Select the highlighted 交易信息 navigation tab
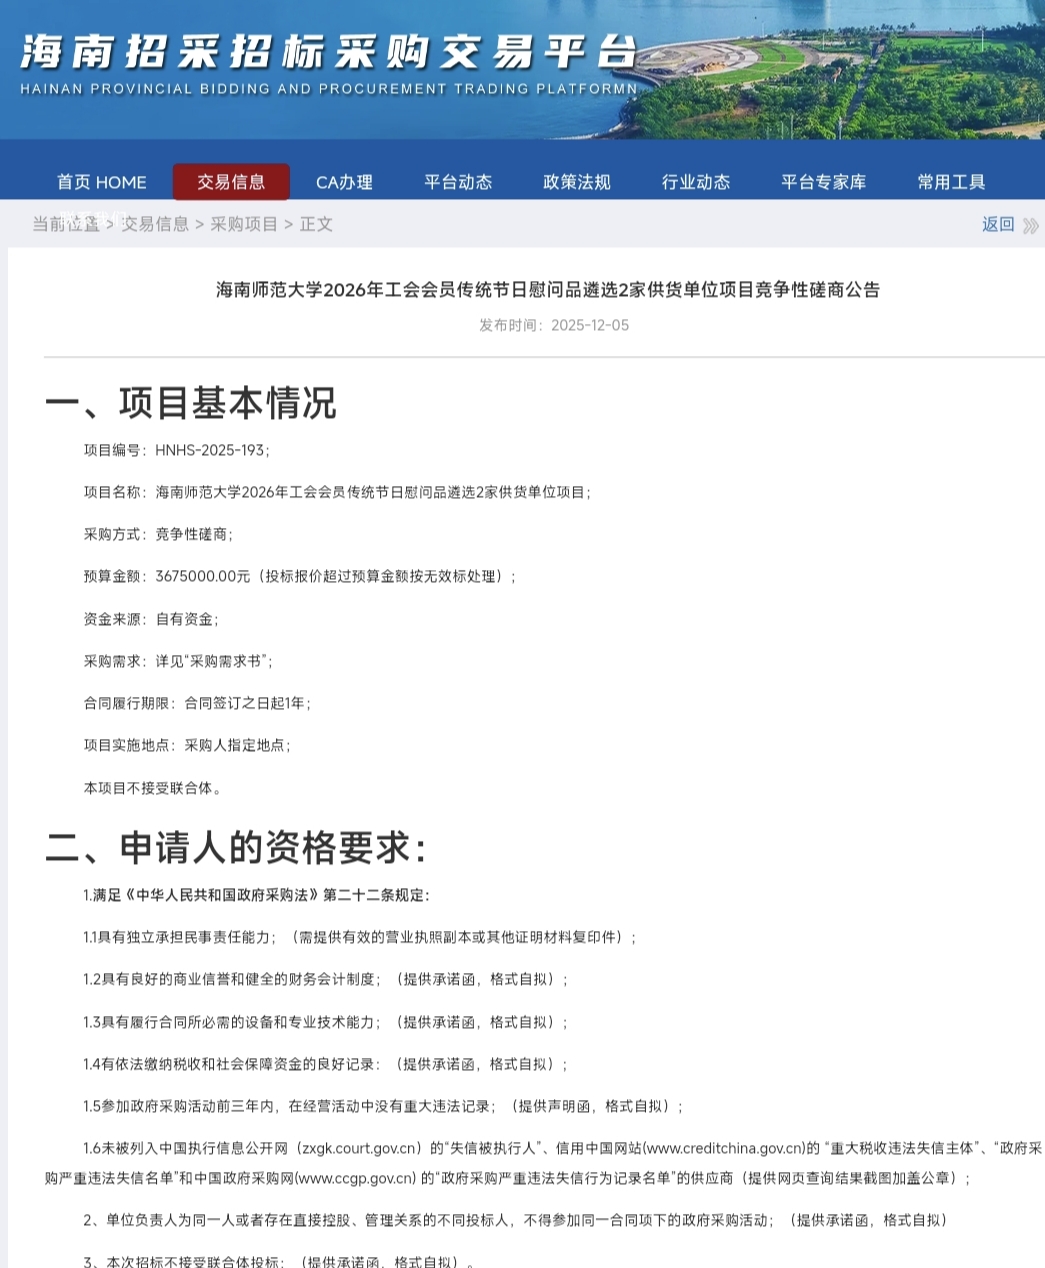This screenshot has height=1268, width=1045. point(231,182)
